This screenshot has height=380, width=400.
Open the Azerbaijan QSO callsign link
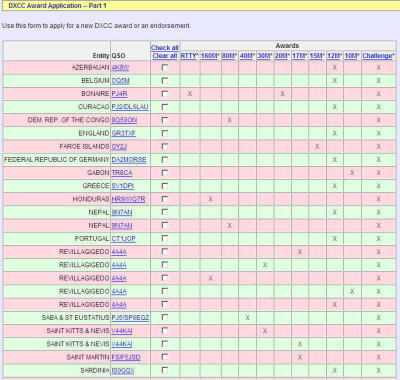point(120,68)
